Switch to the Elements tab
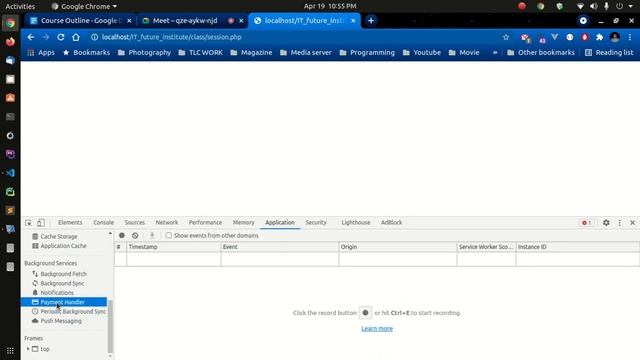Screen dimensions: 640x360 coord(70,222)
